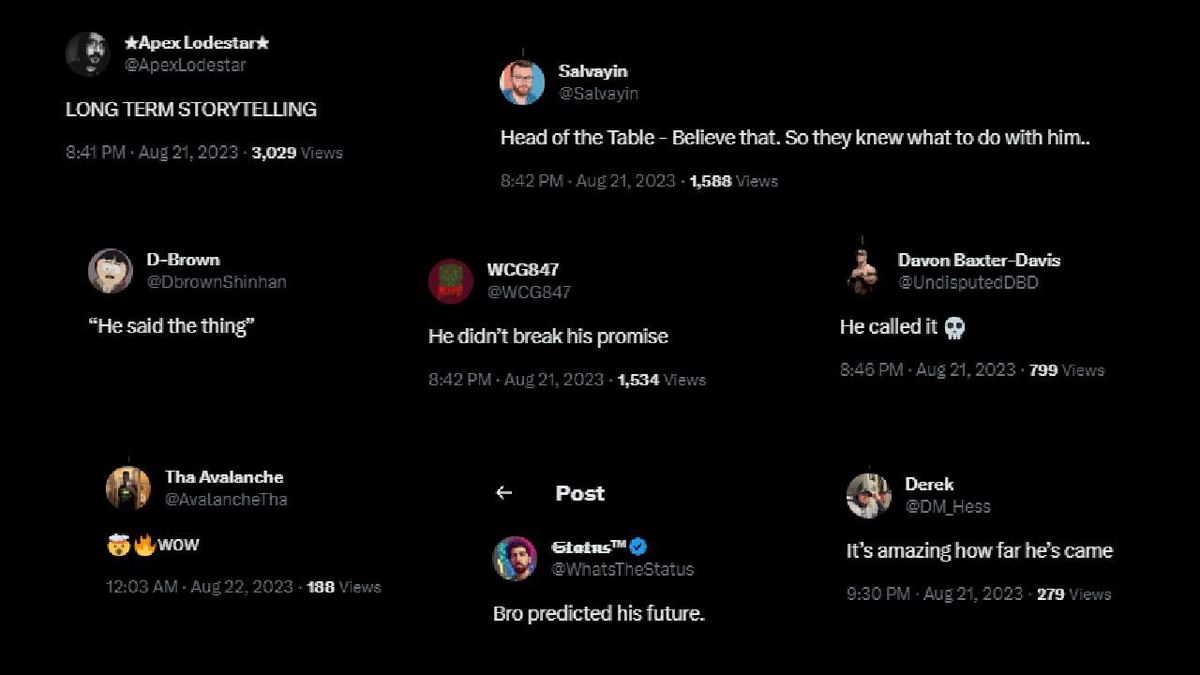Click the 1,588 Views count

tap(714, 181)
